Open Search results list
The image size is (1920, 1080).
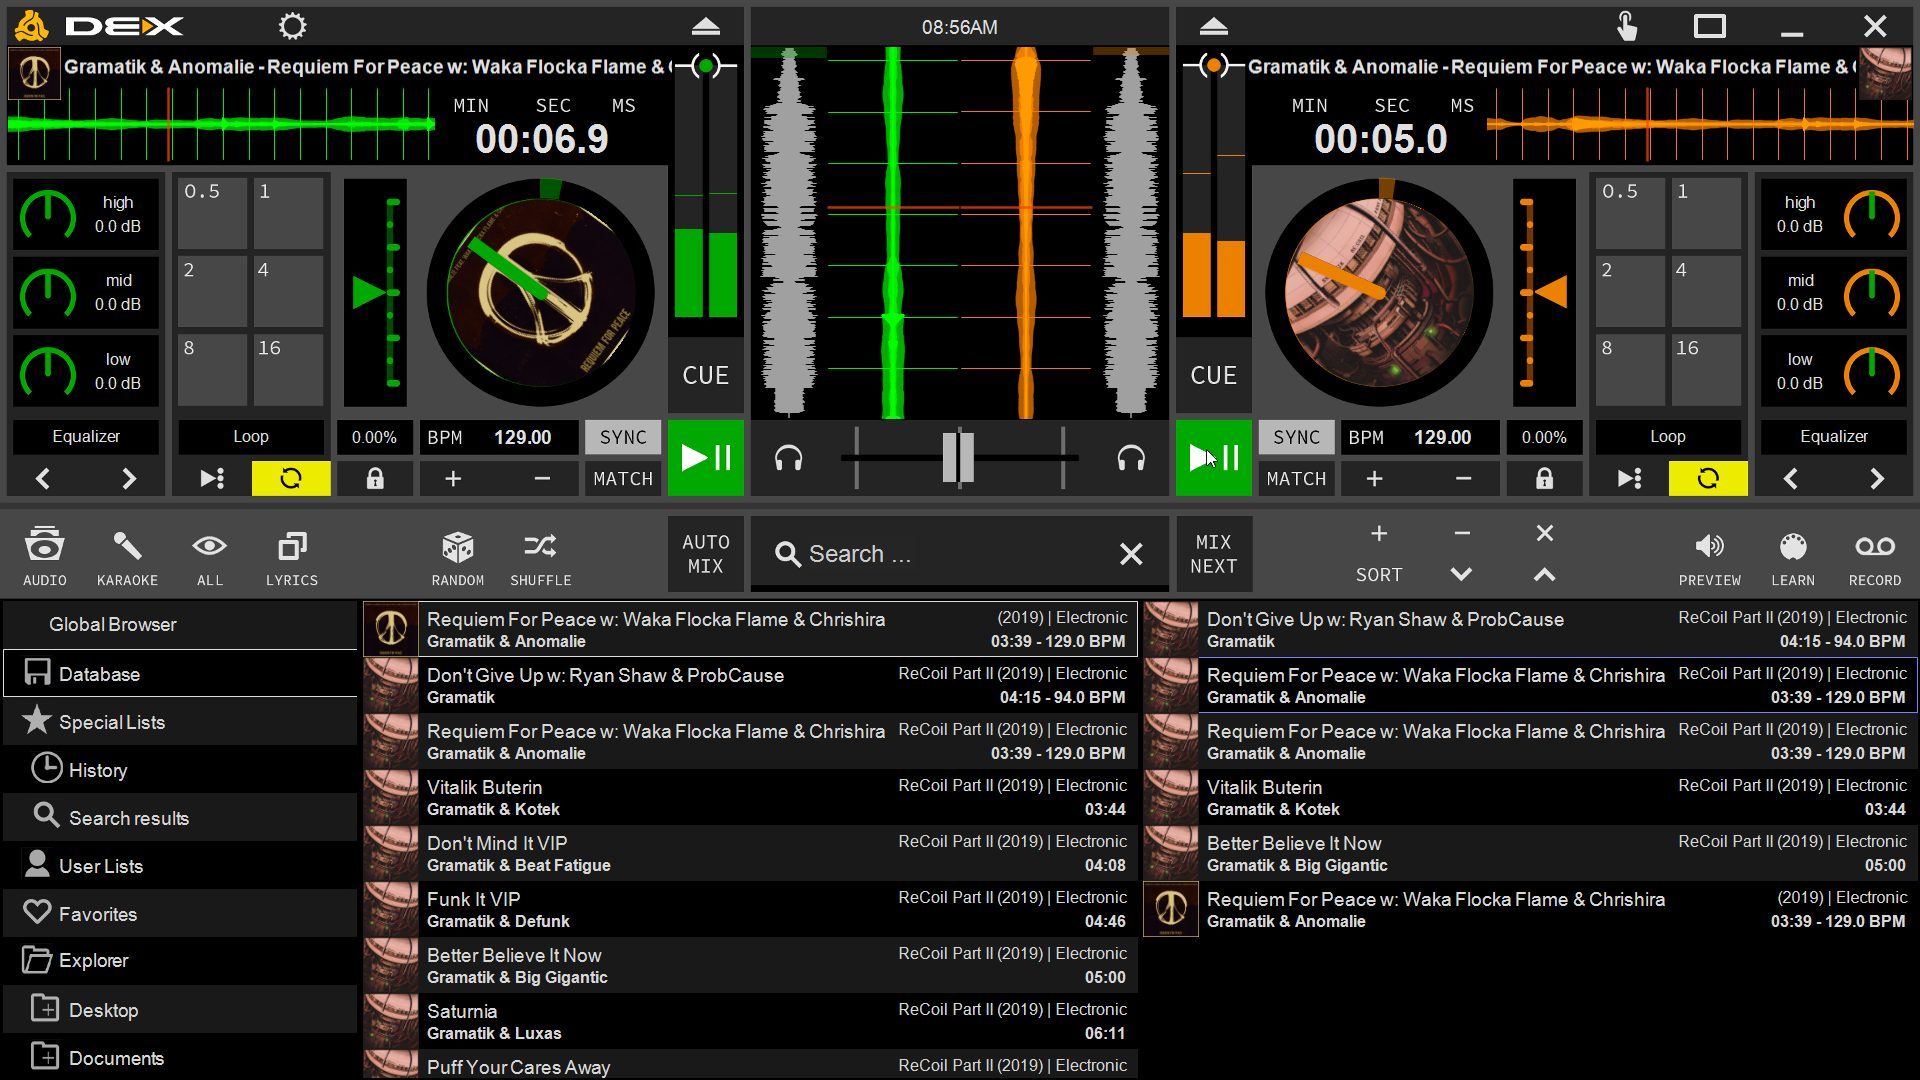180,818
